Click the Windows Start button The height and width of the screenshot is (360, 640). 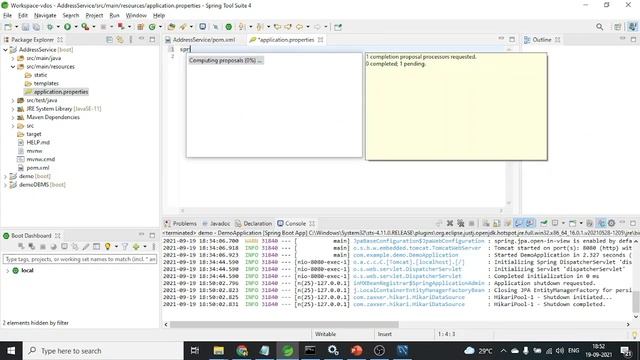click(x=11, y=351)
